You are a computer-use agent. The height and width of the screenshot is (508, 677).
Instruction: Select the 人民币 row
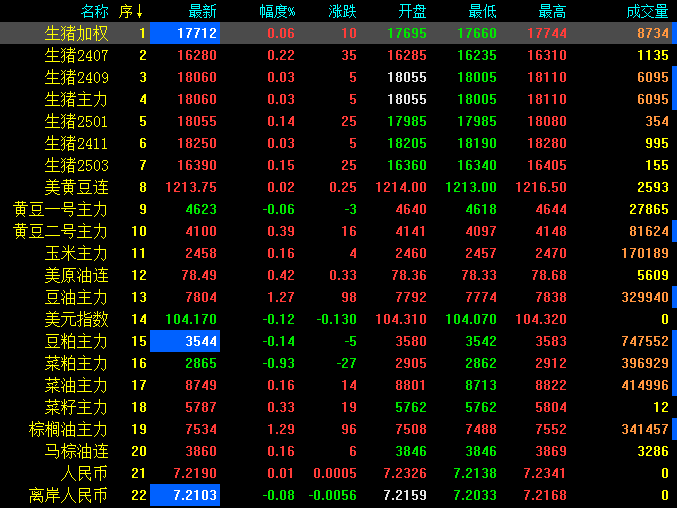[84, 473]
